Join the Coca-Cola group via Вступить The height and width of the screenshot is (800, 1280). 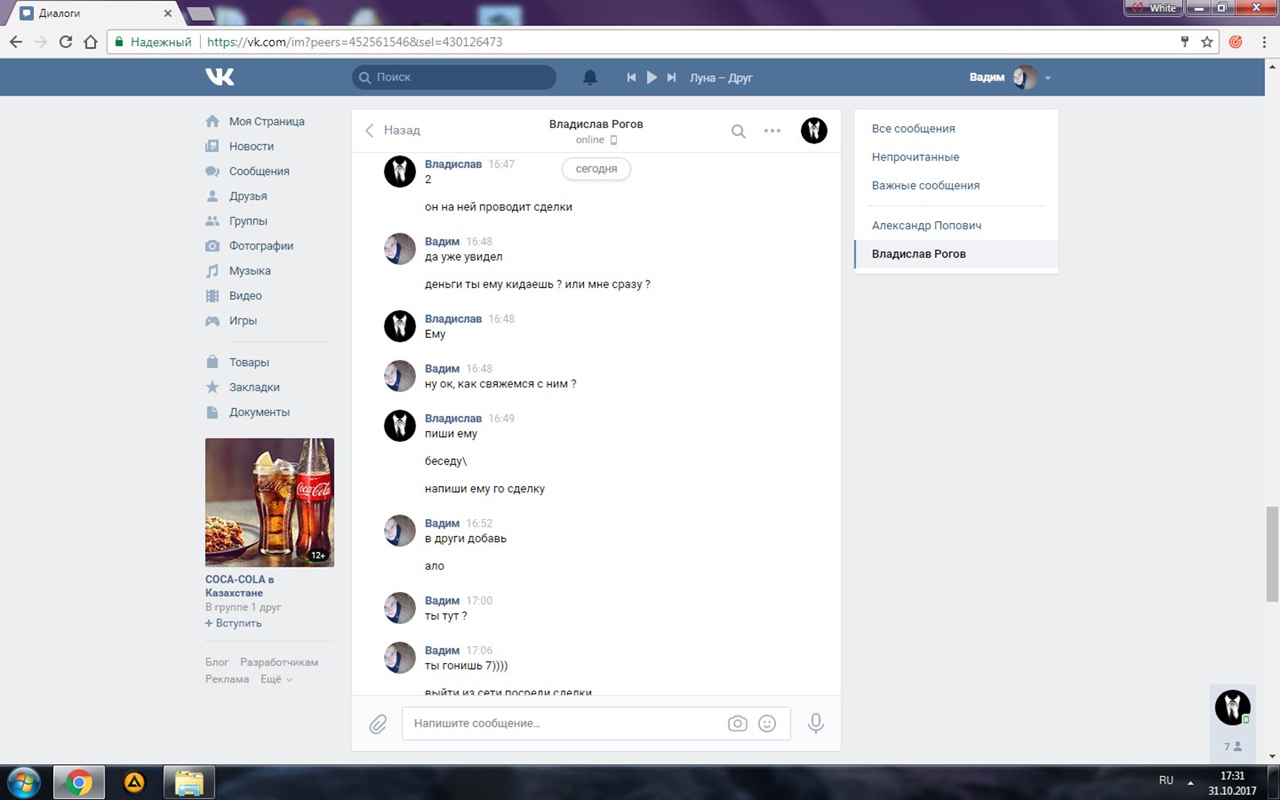click(234, 623)
